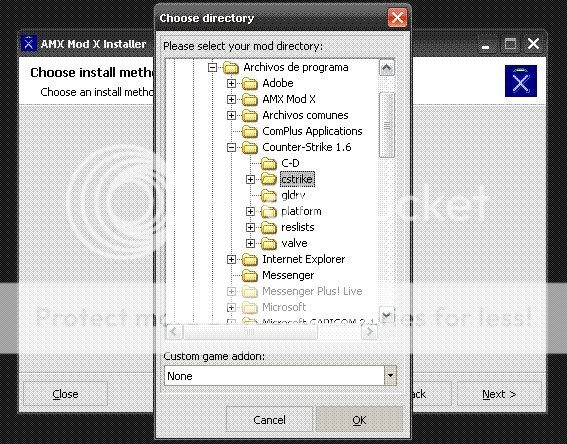The height and width of the screenshot is (444, 567).
Task: Click the Internet Explorer folder icon
Action: (x=250, y=259)
